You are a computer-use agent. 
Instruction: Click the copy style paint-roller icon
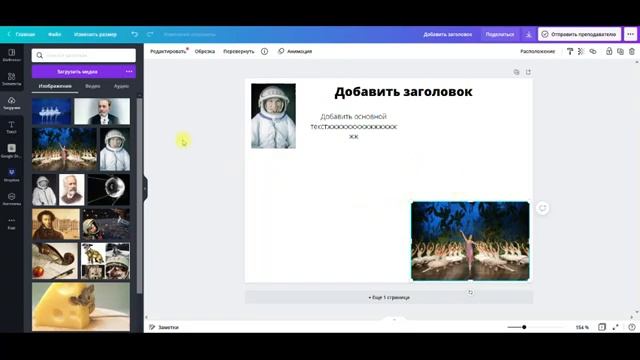coord(570,51)
